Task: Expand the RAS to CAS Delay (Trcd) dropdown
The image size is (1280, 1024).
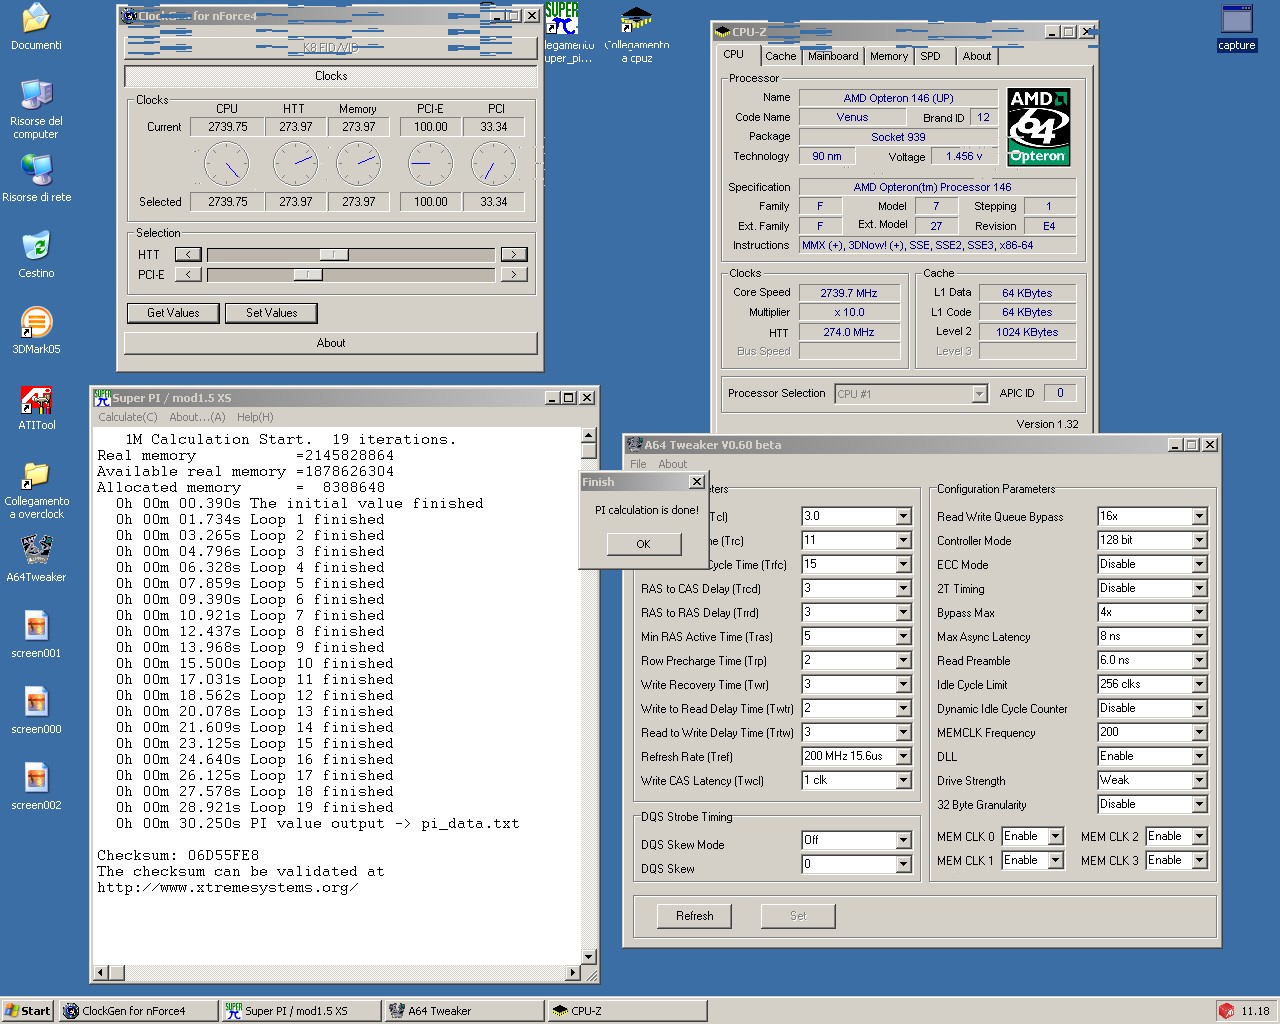Action: coord(903,588)
